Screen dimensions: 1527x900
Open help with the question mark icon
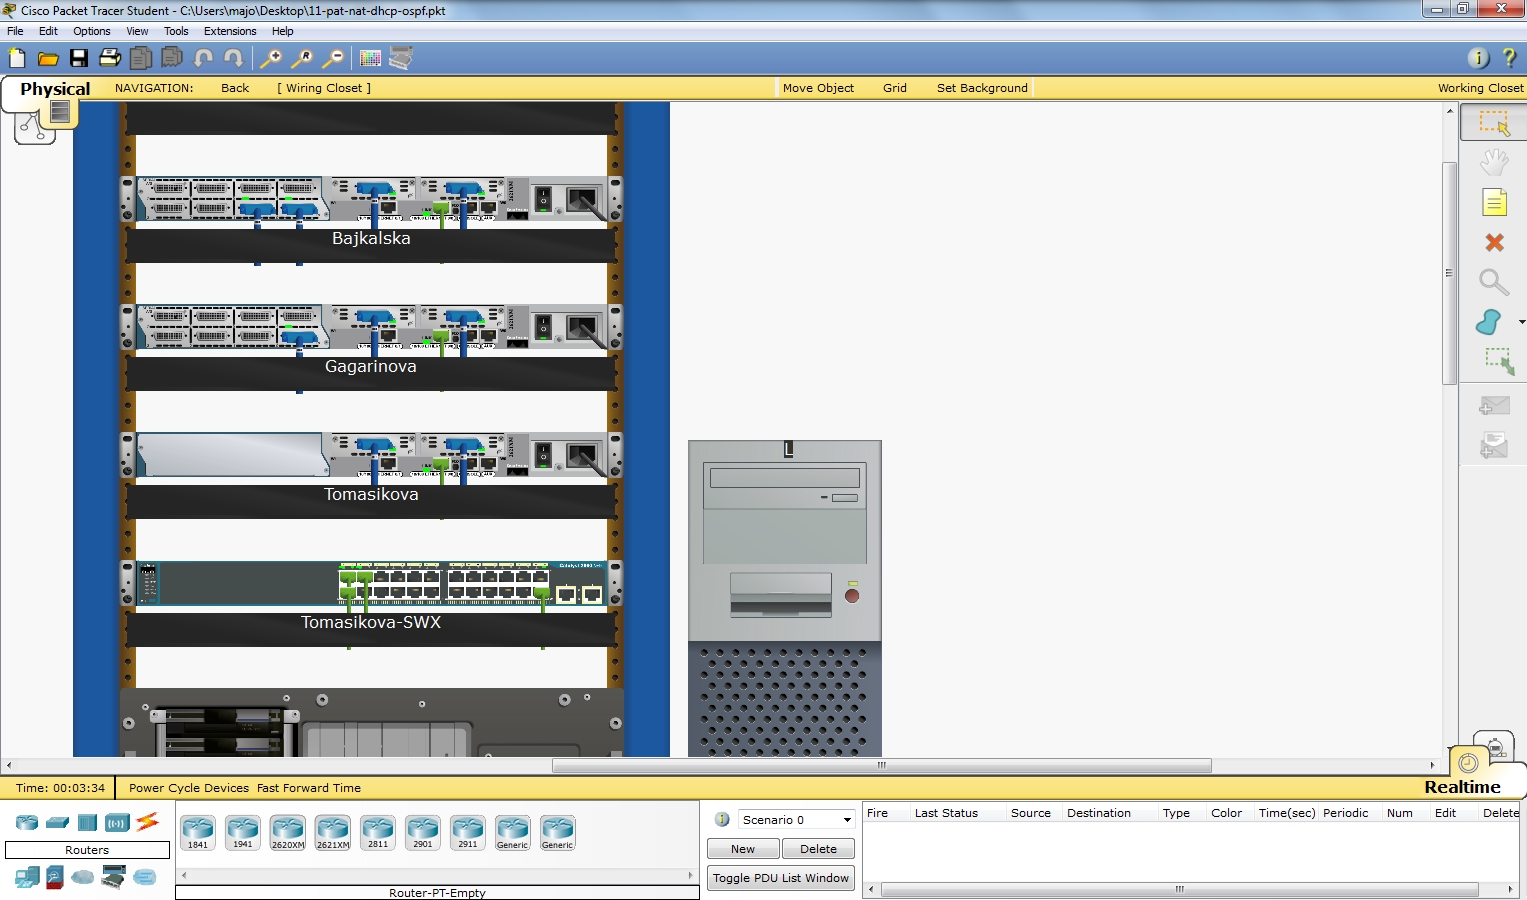tap(1509, 58)
